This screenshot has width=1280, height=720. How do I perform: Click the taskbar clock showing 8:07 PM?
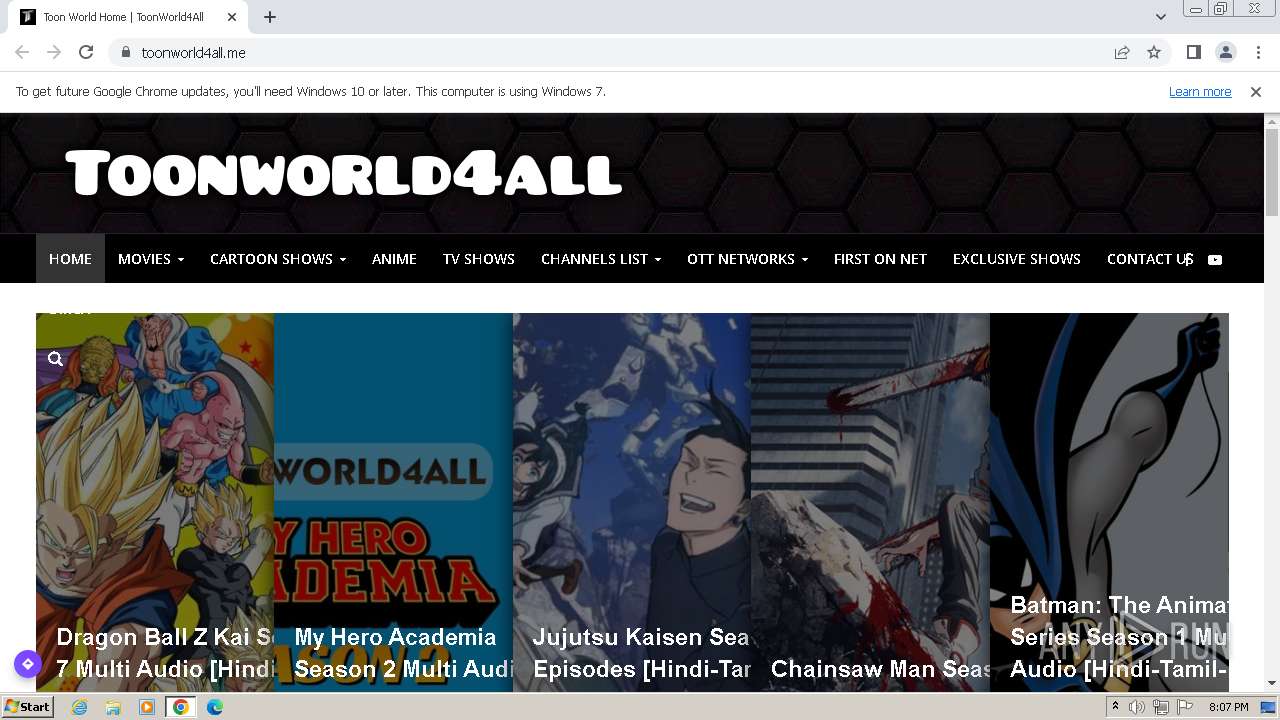pyautogui.click(x=1228, y=707)
